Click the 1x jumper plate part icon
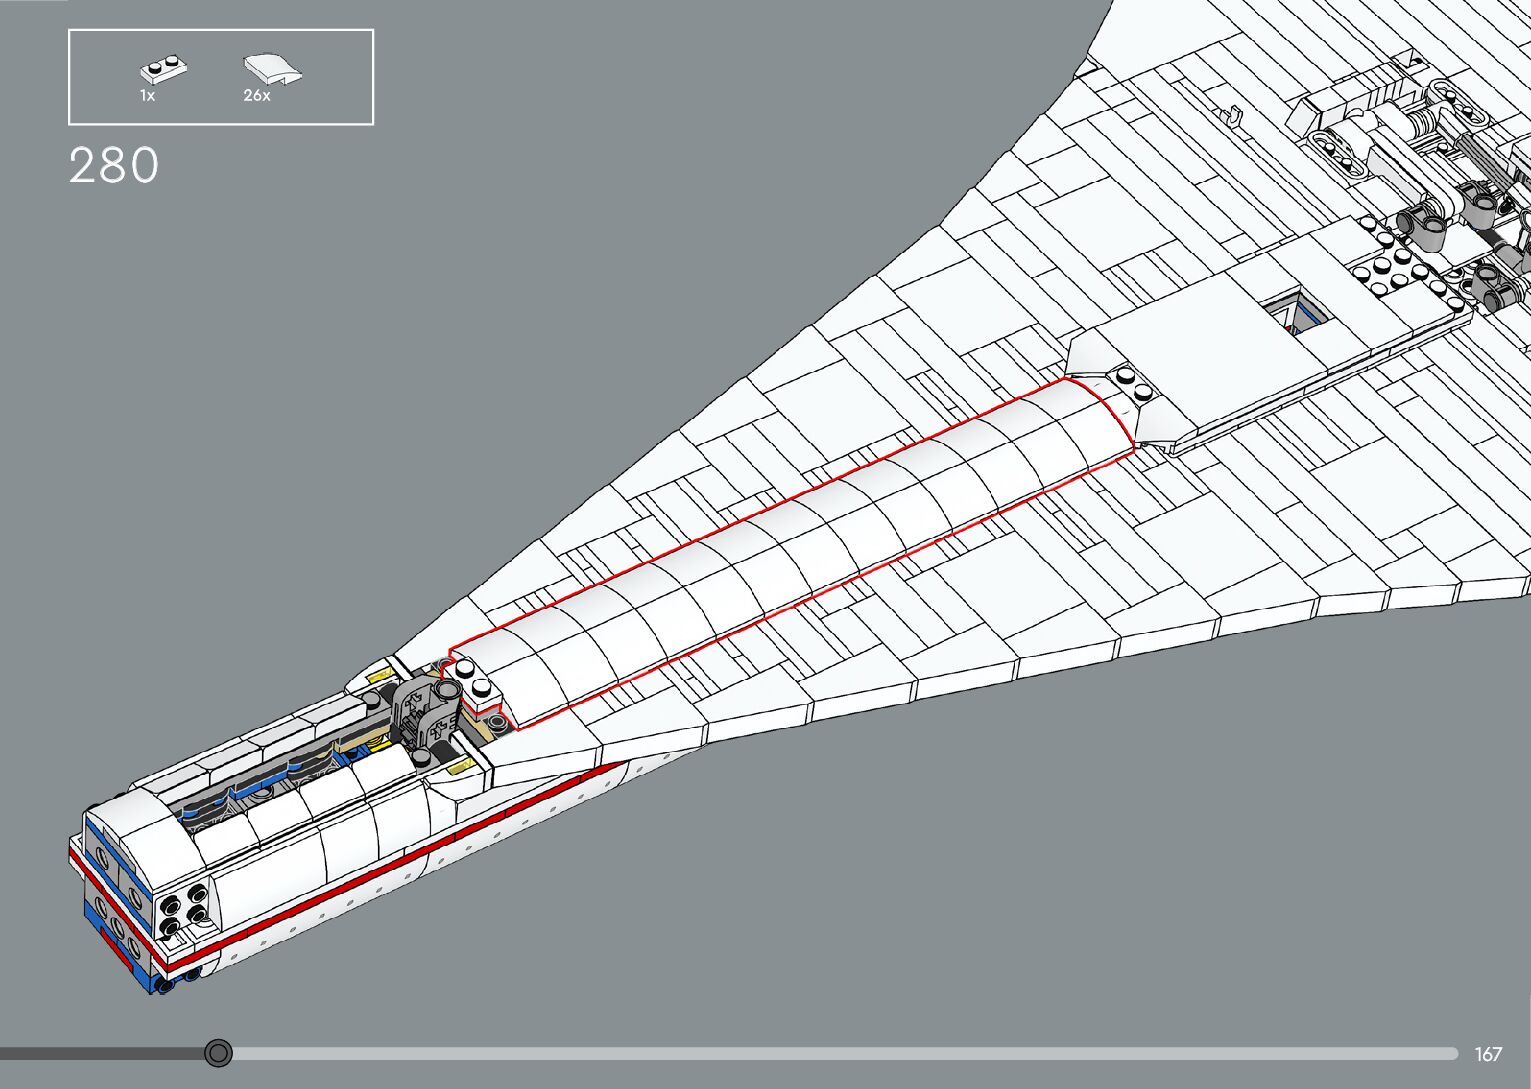 163,70
